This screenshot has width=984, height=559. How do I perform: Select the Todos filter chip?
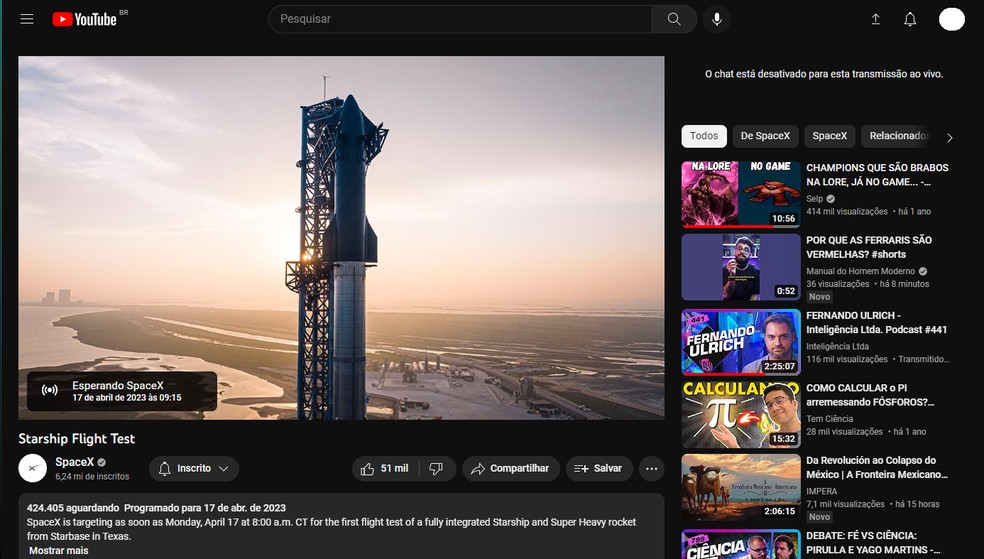704,136
